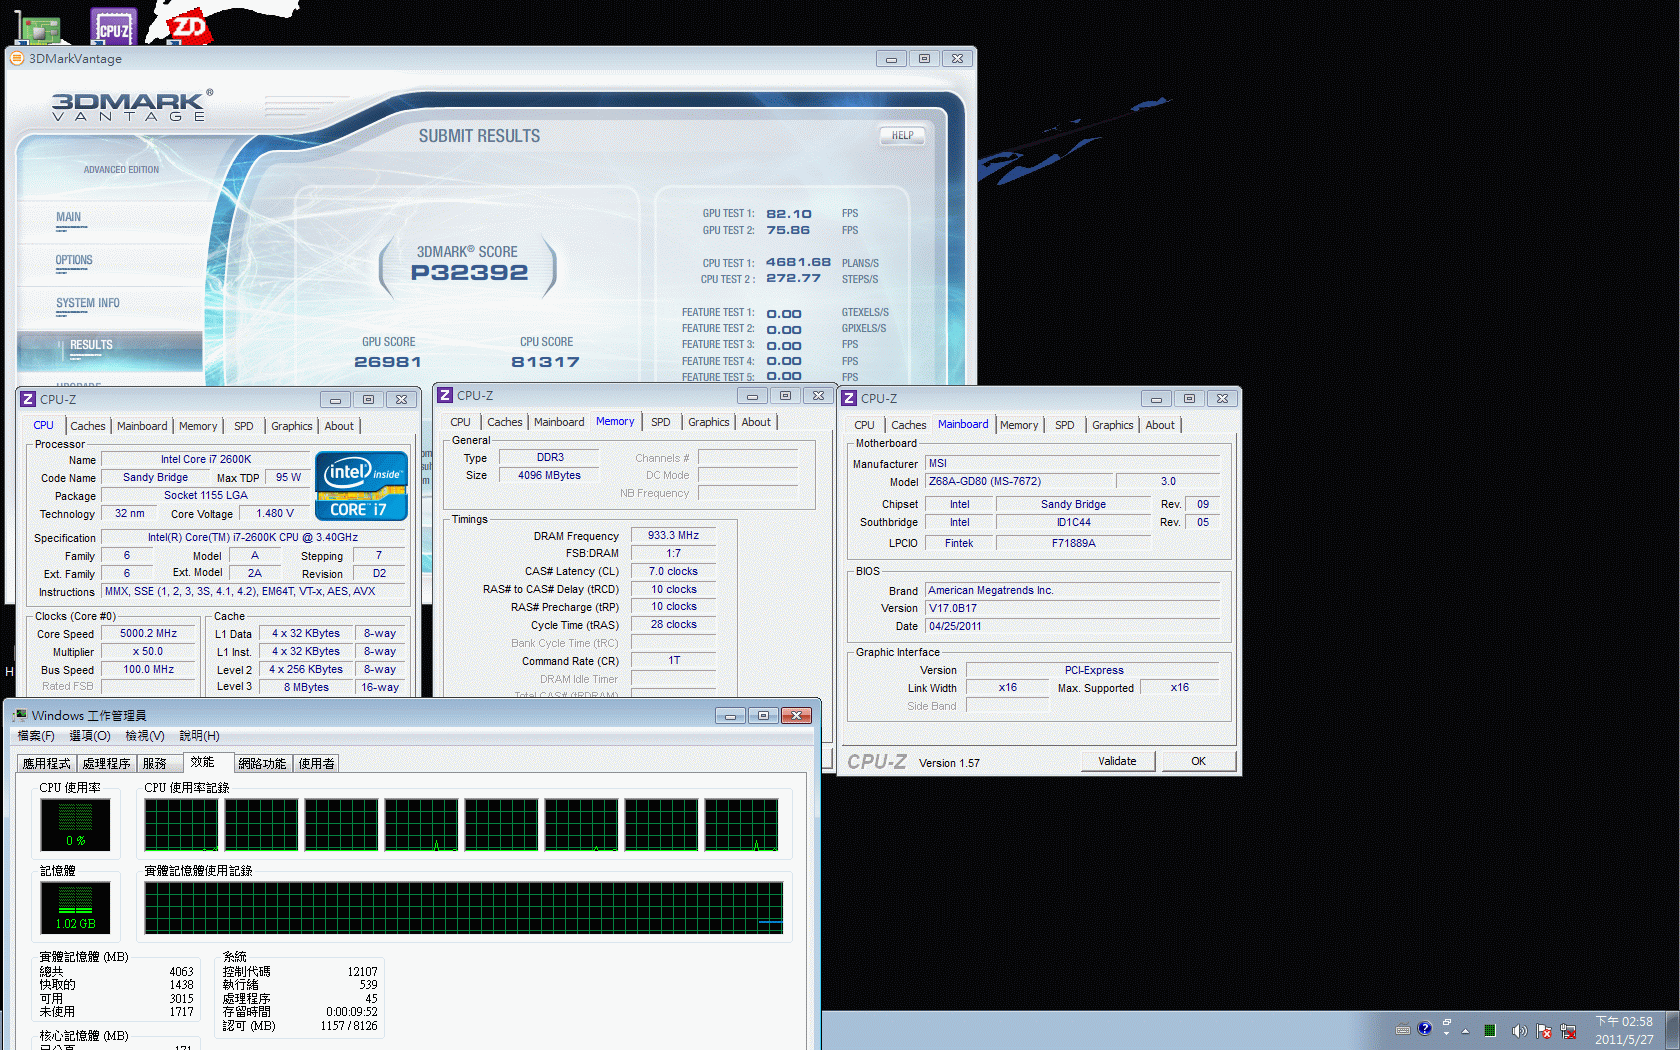Switch to 處理程序 tab in Task Manager

tap(106, 763)
